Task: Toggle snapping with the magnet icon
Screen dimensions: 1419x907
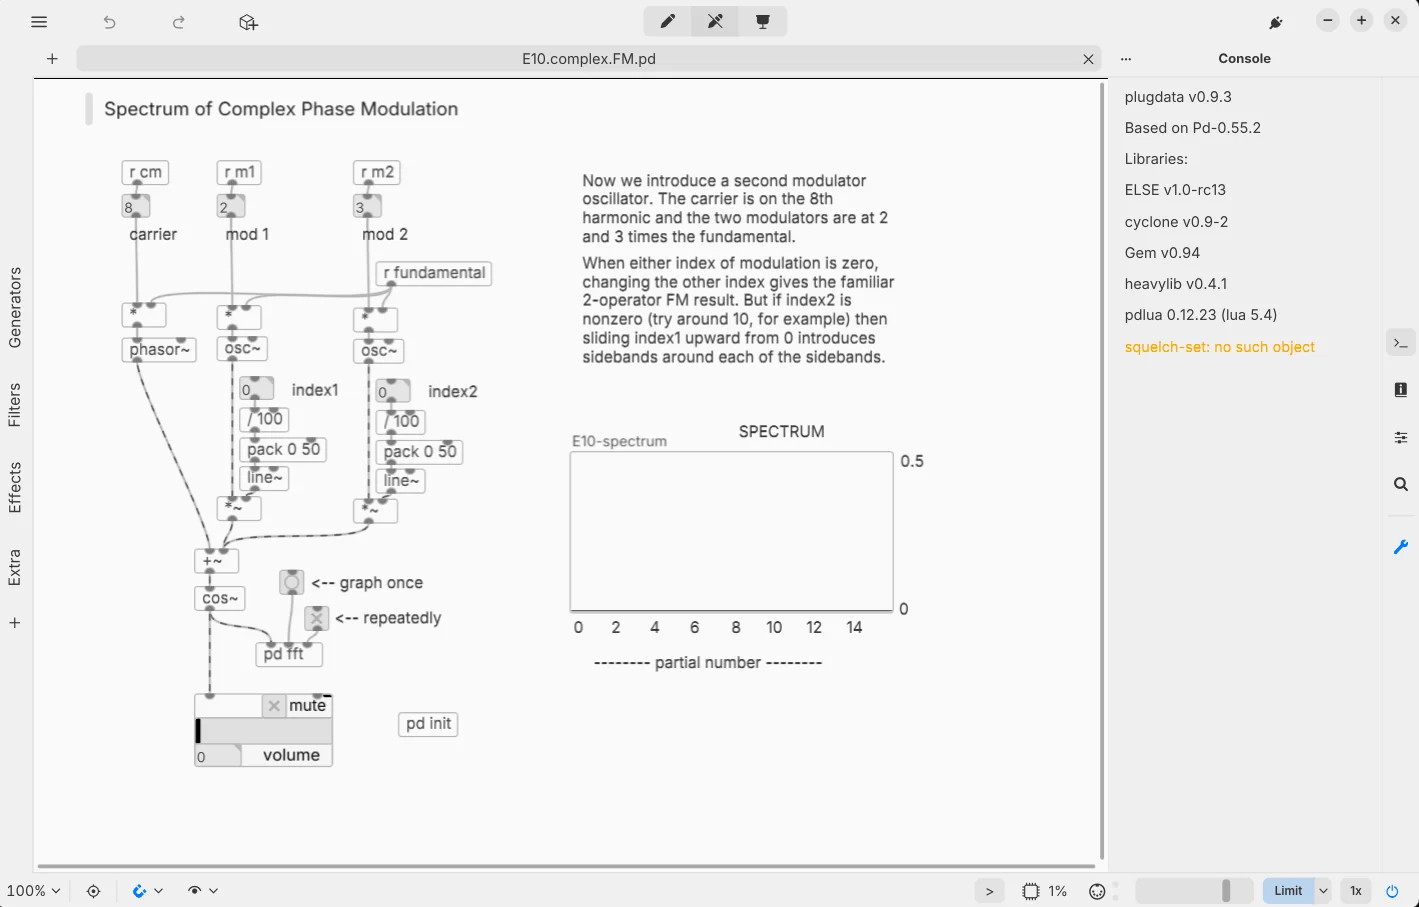Action: pos(139,891)
